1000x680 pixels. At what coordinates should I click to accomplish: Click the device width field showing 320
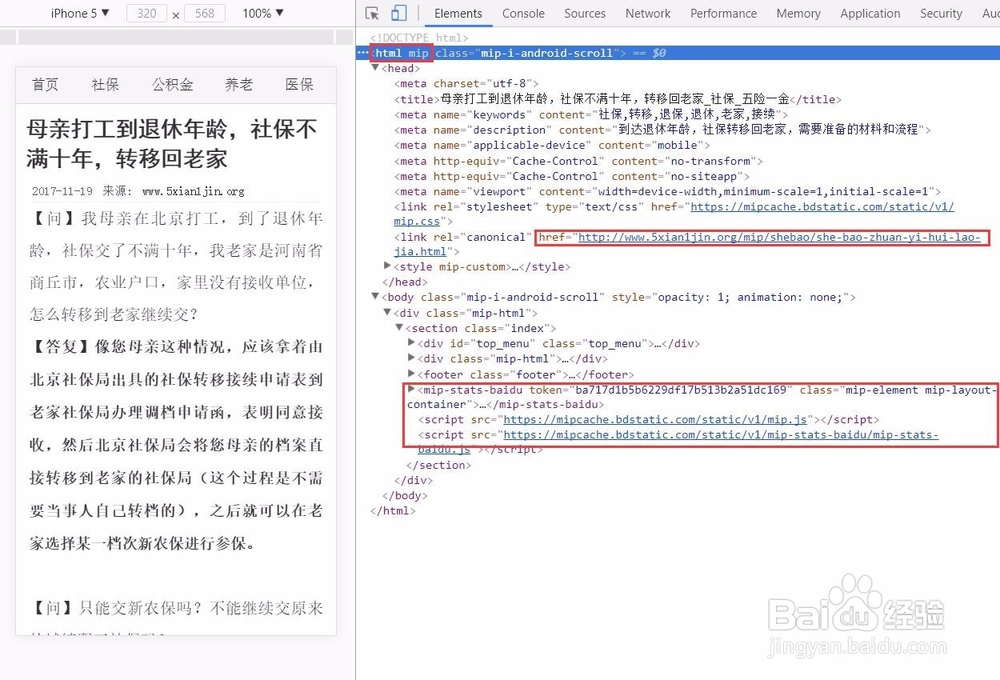coord(147,12)
